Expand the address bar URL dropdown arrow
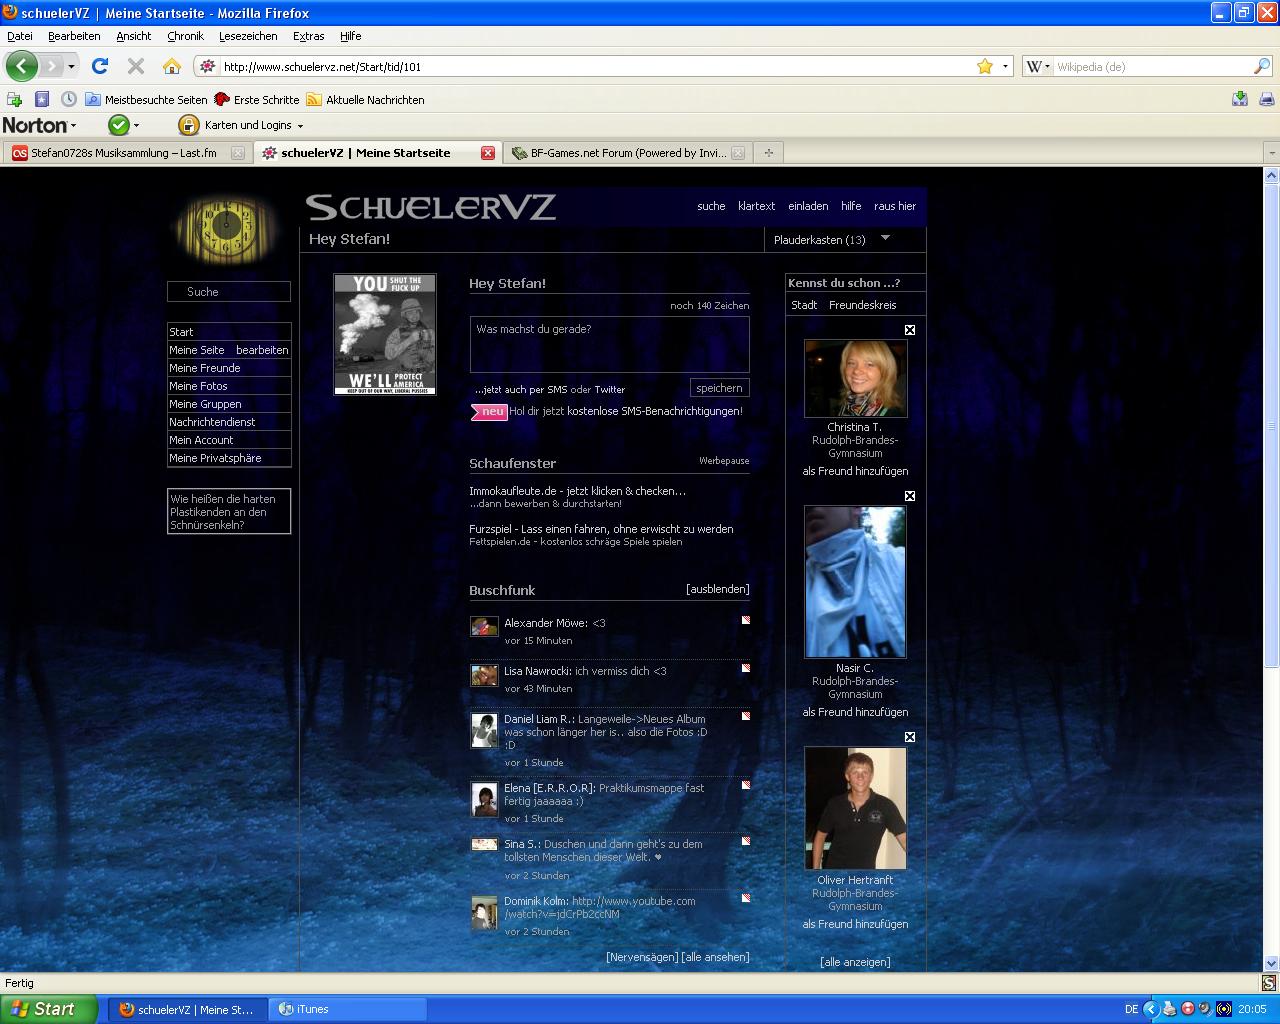The width and height of the screenshot is (1280, 1024). pos(1005,67)
